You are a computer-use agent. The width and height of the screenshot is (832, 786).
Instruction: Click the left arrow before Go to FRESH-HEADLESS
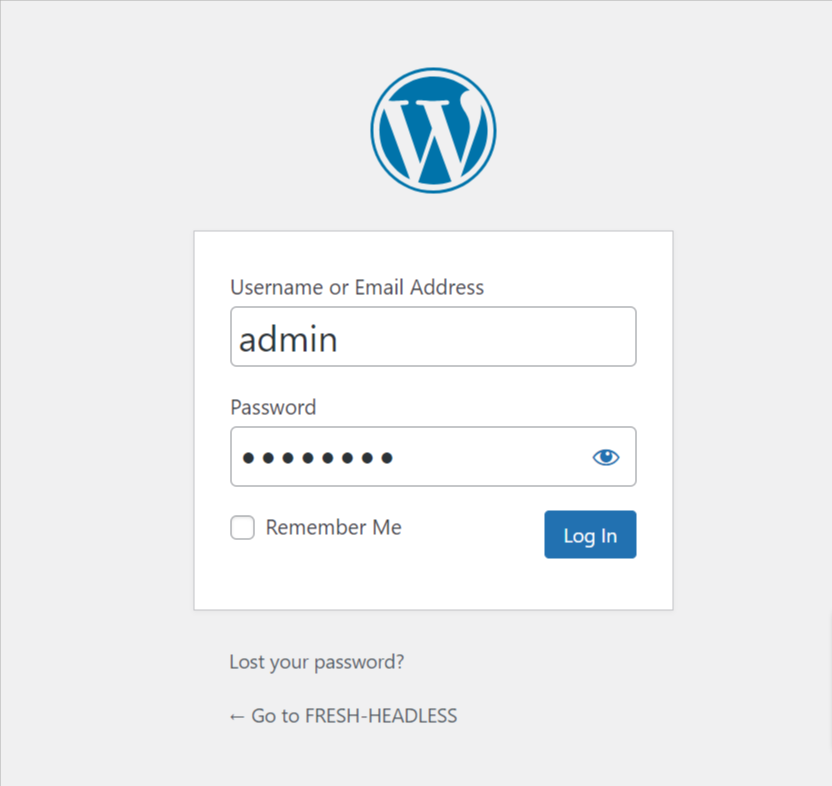pos(237,716)
